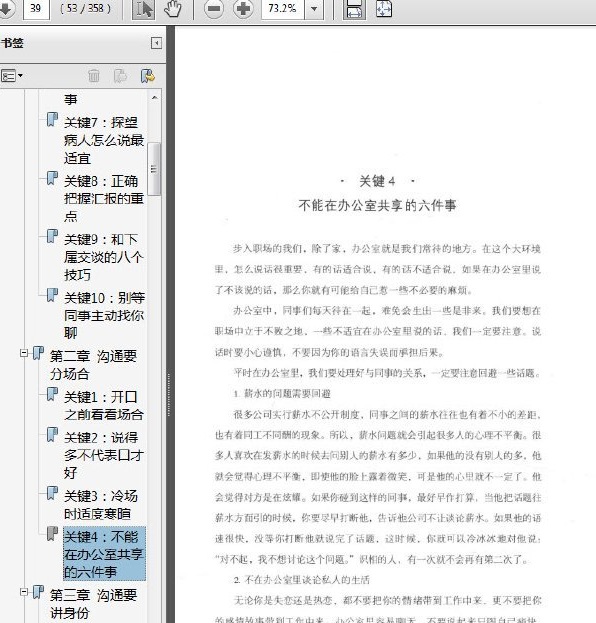Open bookmark 关键8：正确把握汇报的重点
596x623 pixels.
tap(104, 198)
